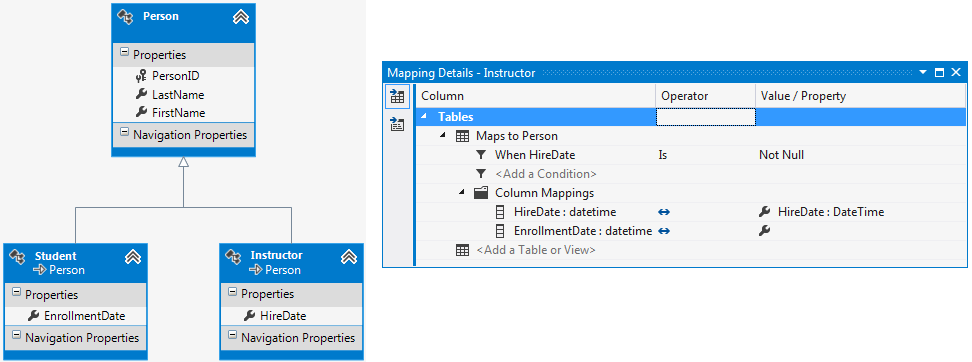The width and height of the screenshot is (972, 362).
Task: Click the Add a Condition filter icon
Action: pos(480,174)
